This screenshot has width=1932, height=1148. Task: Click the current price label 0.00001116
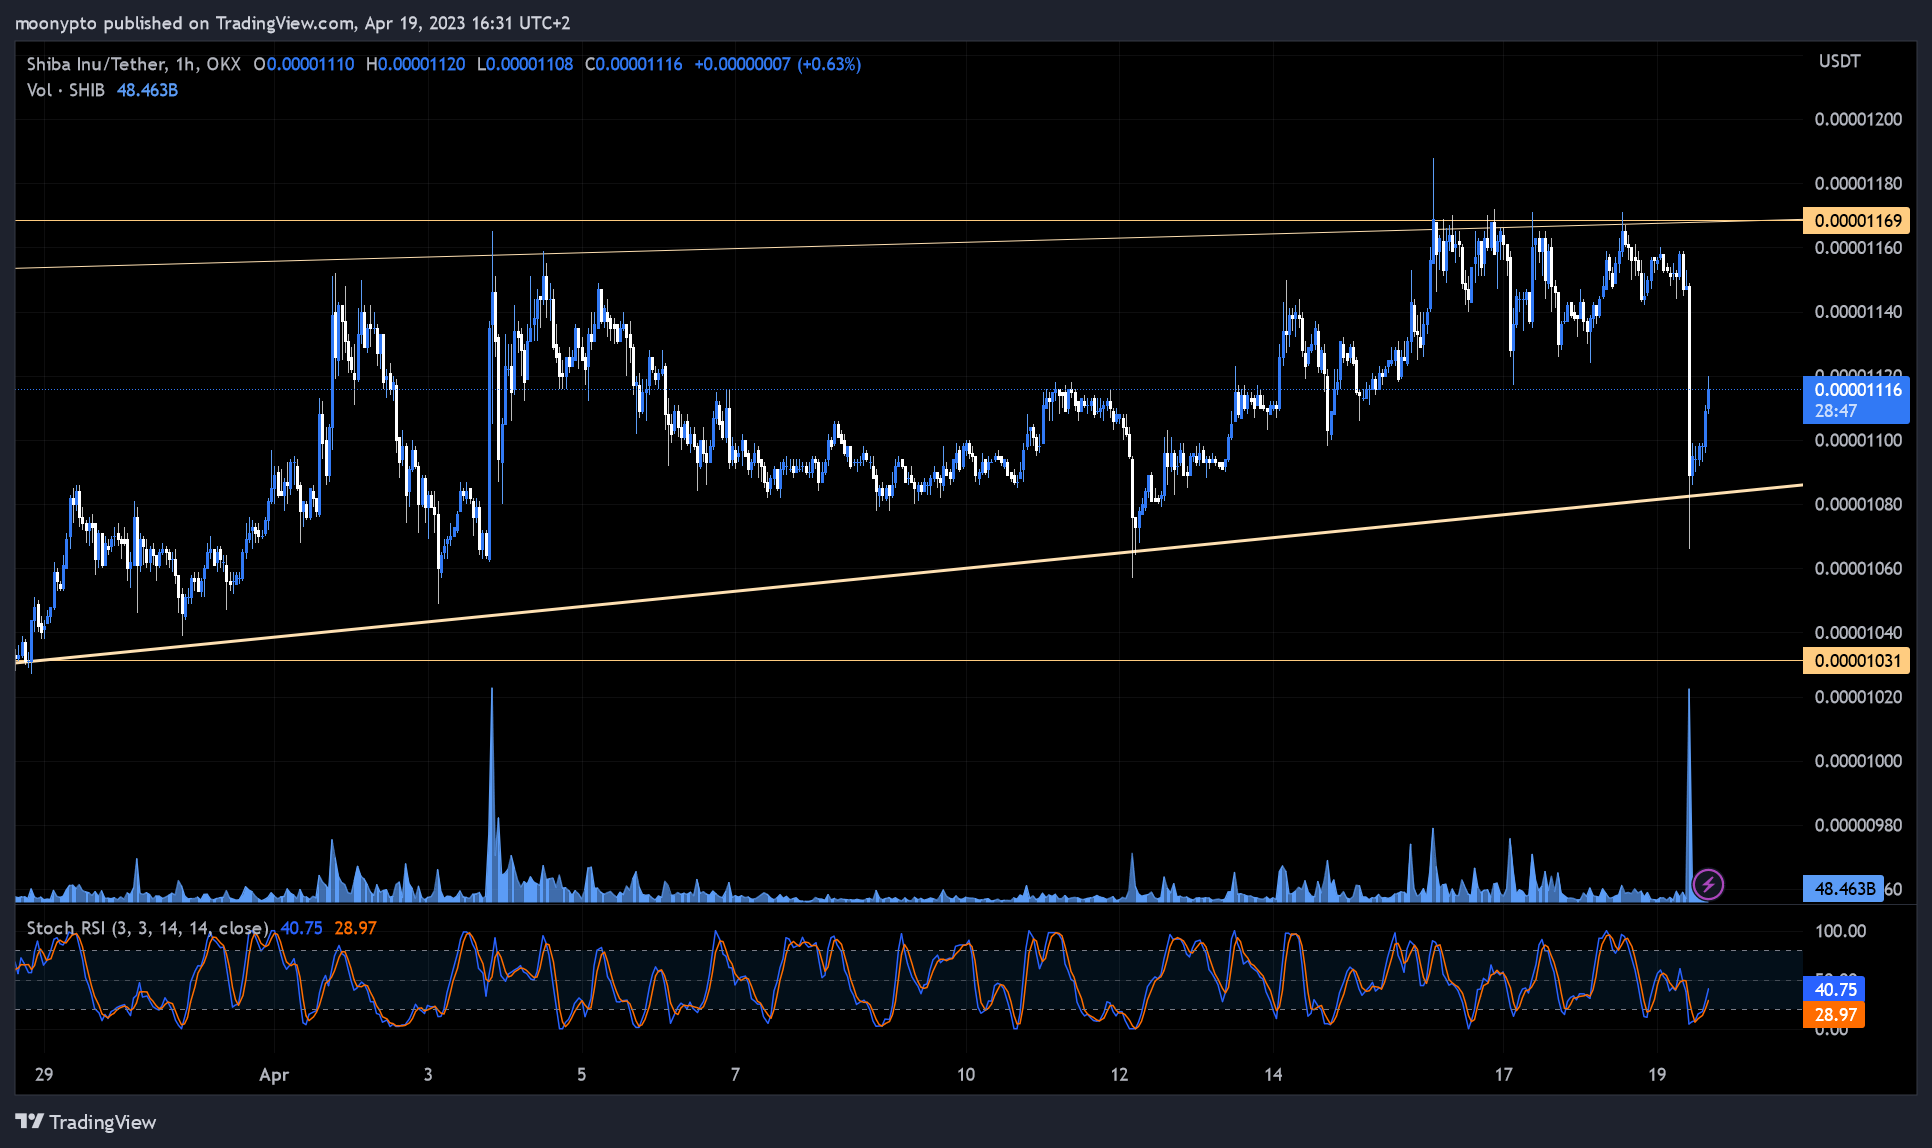pyautogui.click(x=1857, y=399)
